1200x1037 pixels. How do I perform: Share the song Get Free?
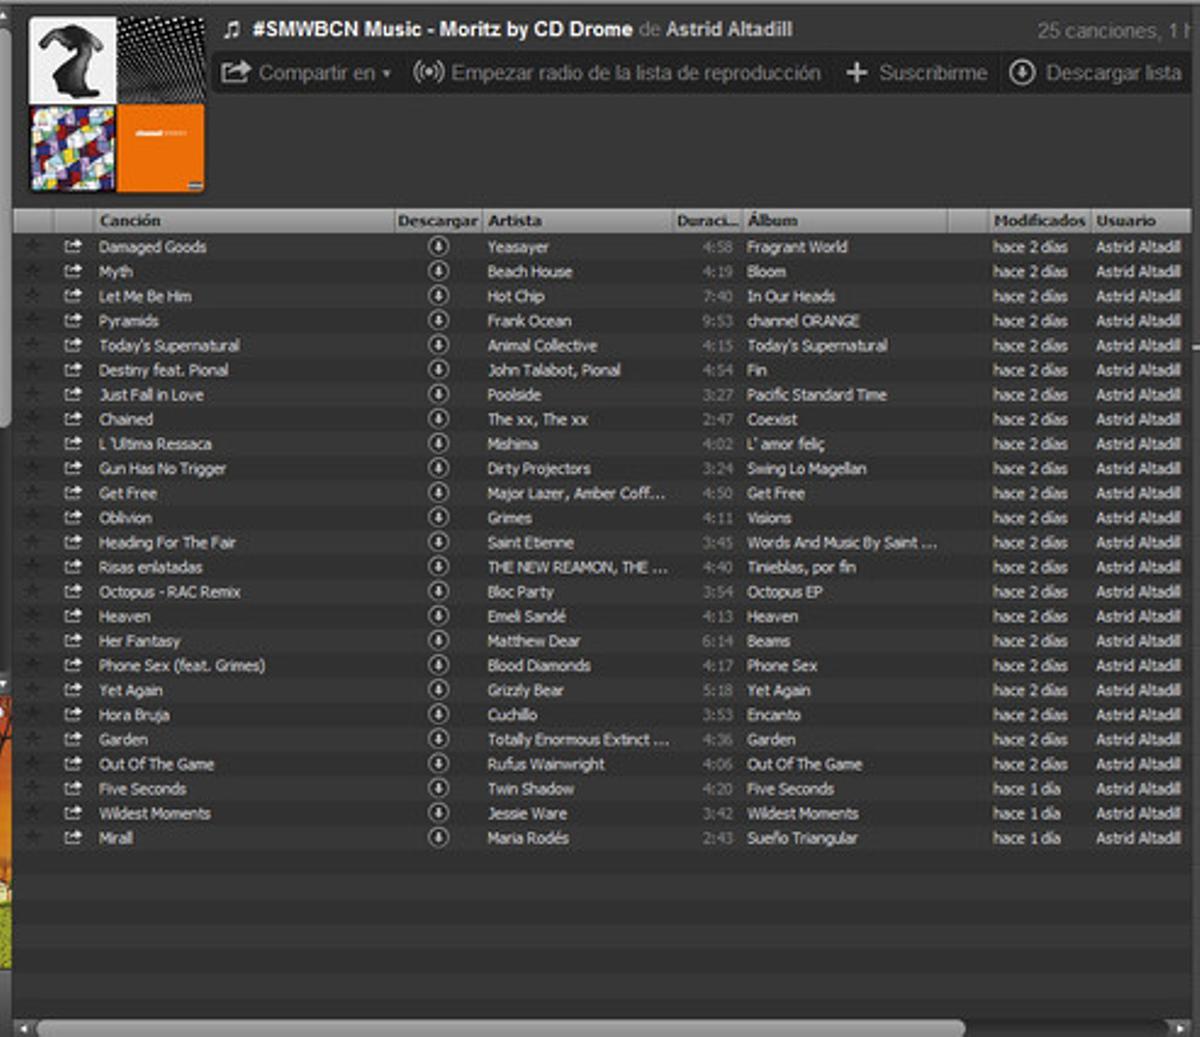[x=73, y=493]
